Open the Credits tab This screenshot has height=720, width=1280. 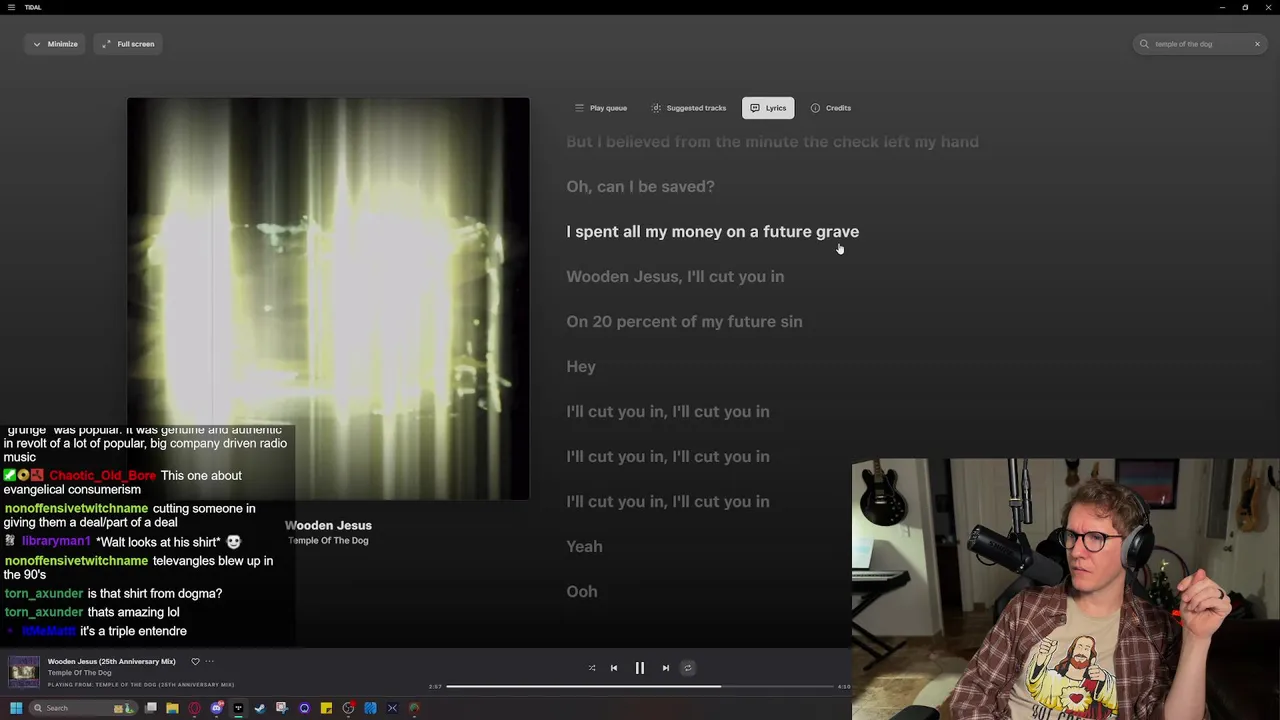830,108
